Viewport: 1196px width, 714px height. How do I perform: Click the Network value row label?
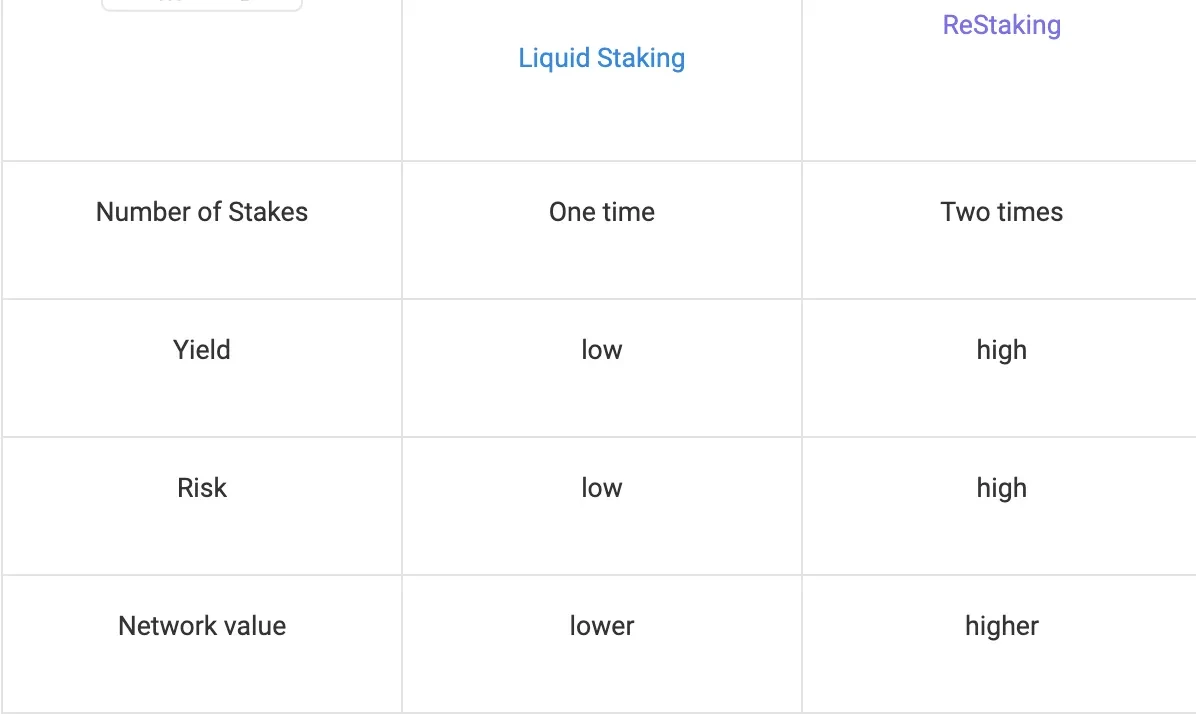click(202, 626)
